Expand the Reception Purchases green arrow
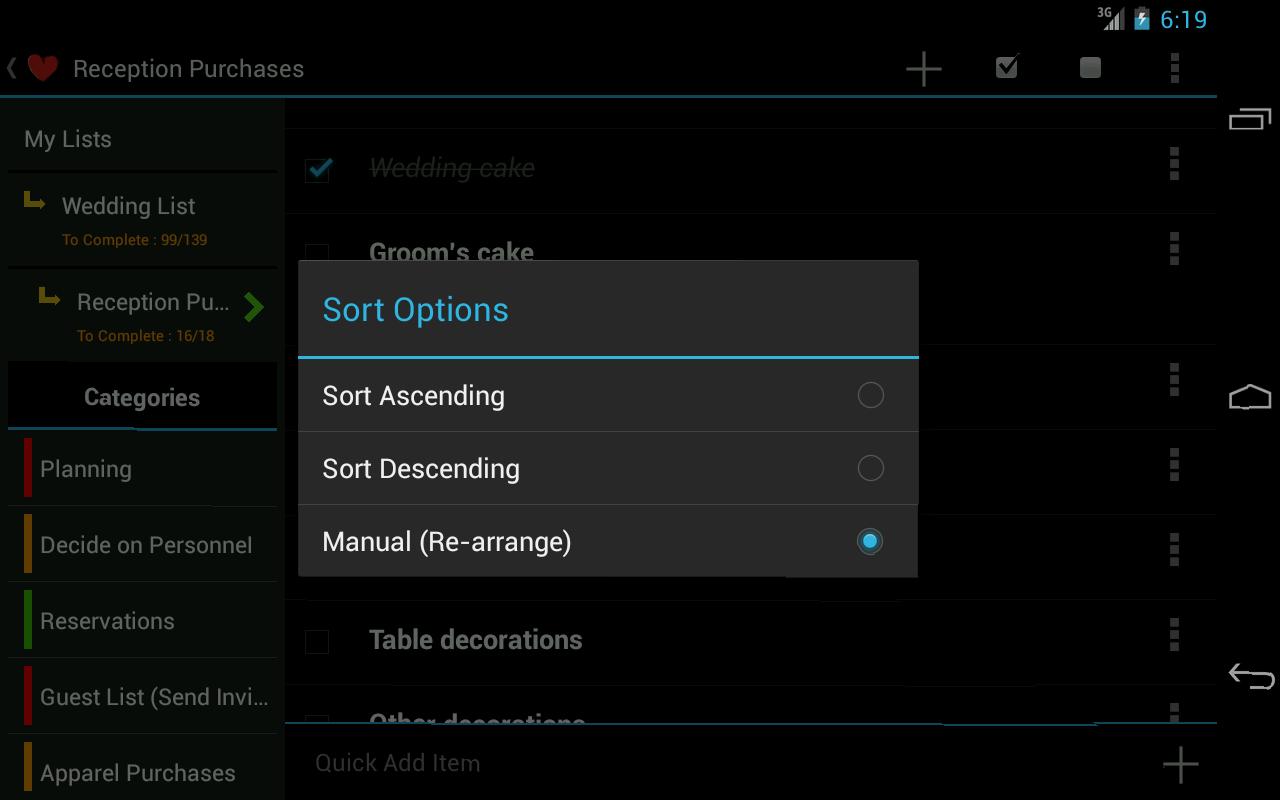1280x800 pixels. pos(253,307)
